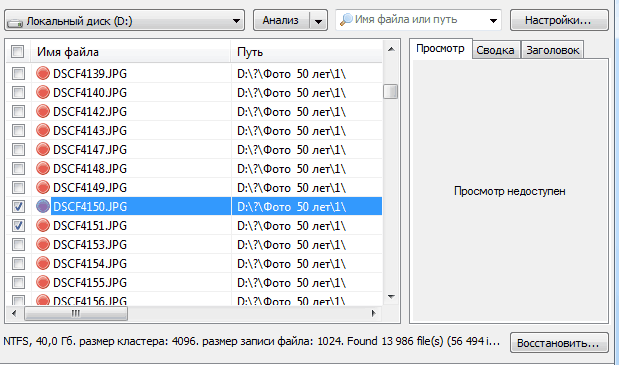Viewport: 619px width, 365px height.
Task: Open Настройки... settings button
Action: [559, 20]
